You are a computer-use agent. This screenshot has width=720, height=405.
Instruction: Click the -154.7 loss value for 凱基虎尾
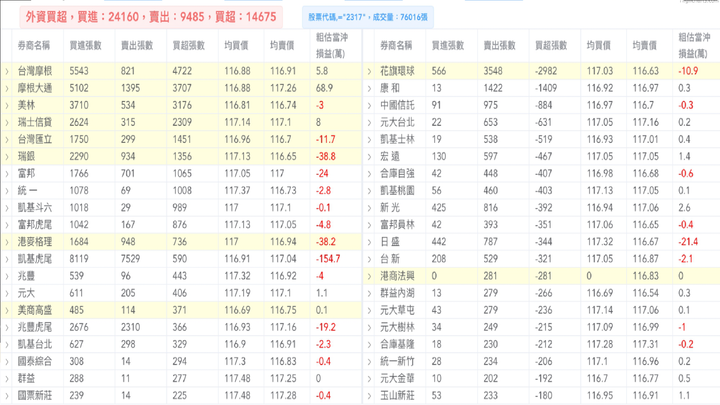click(328, 259)
